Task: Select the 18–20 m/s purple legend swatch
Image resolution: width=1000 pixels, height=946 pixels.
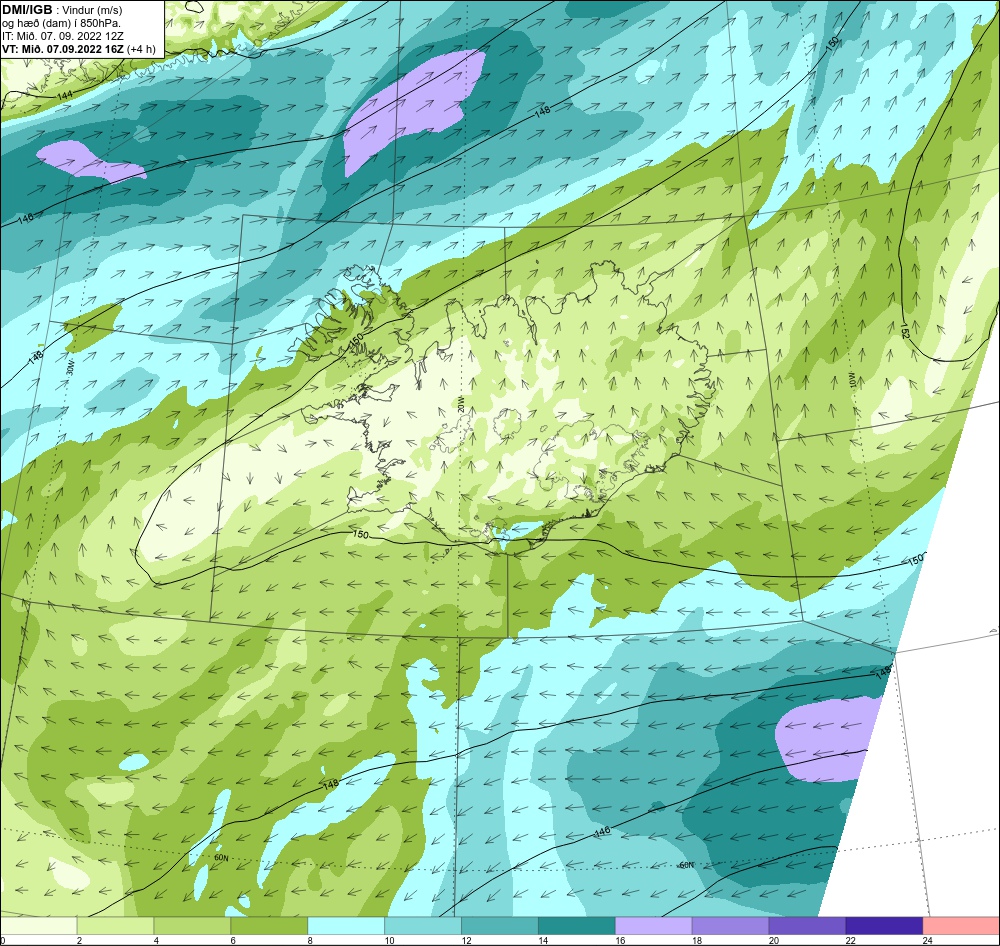Action: 730,926
